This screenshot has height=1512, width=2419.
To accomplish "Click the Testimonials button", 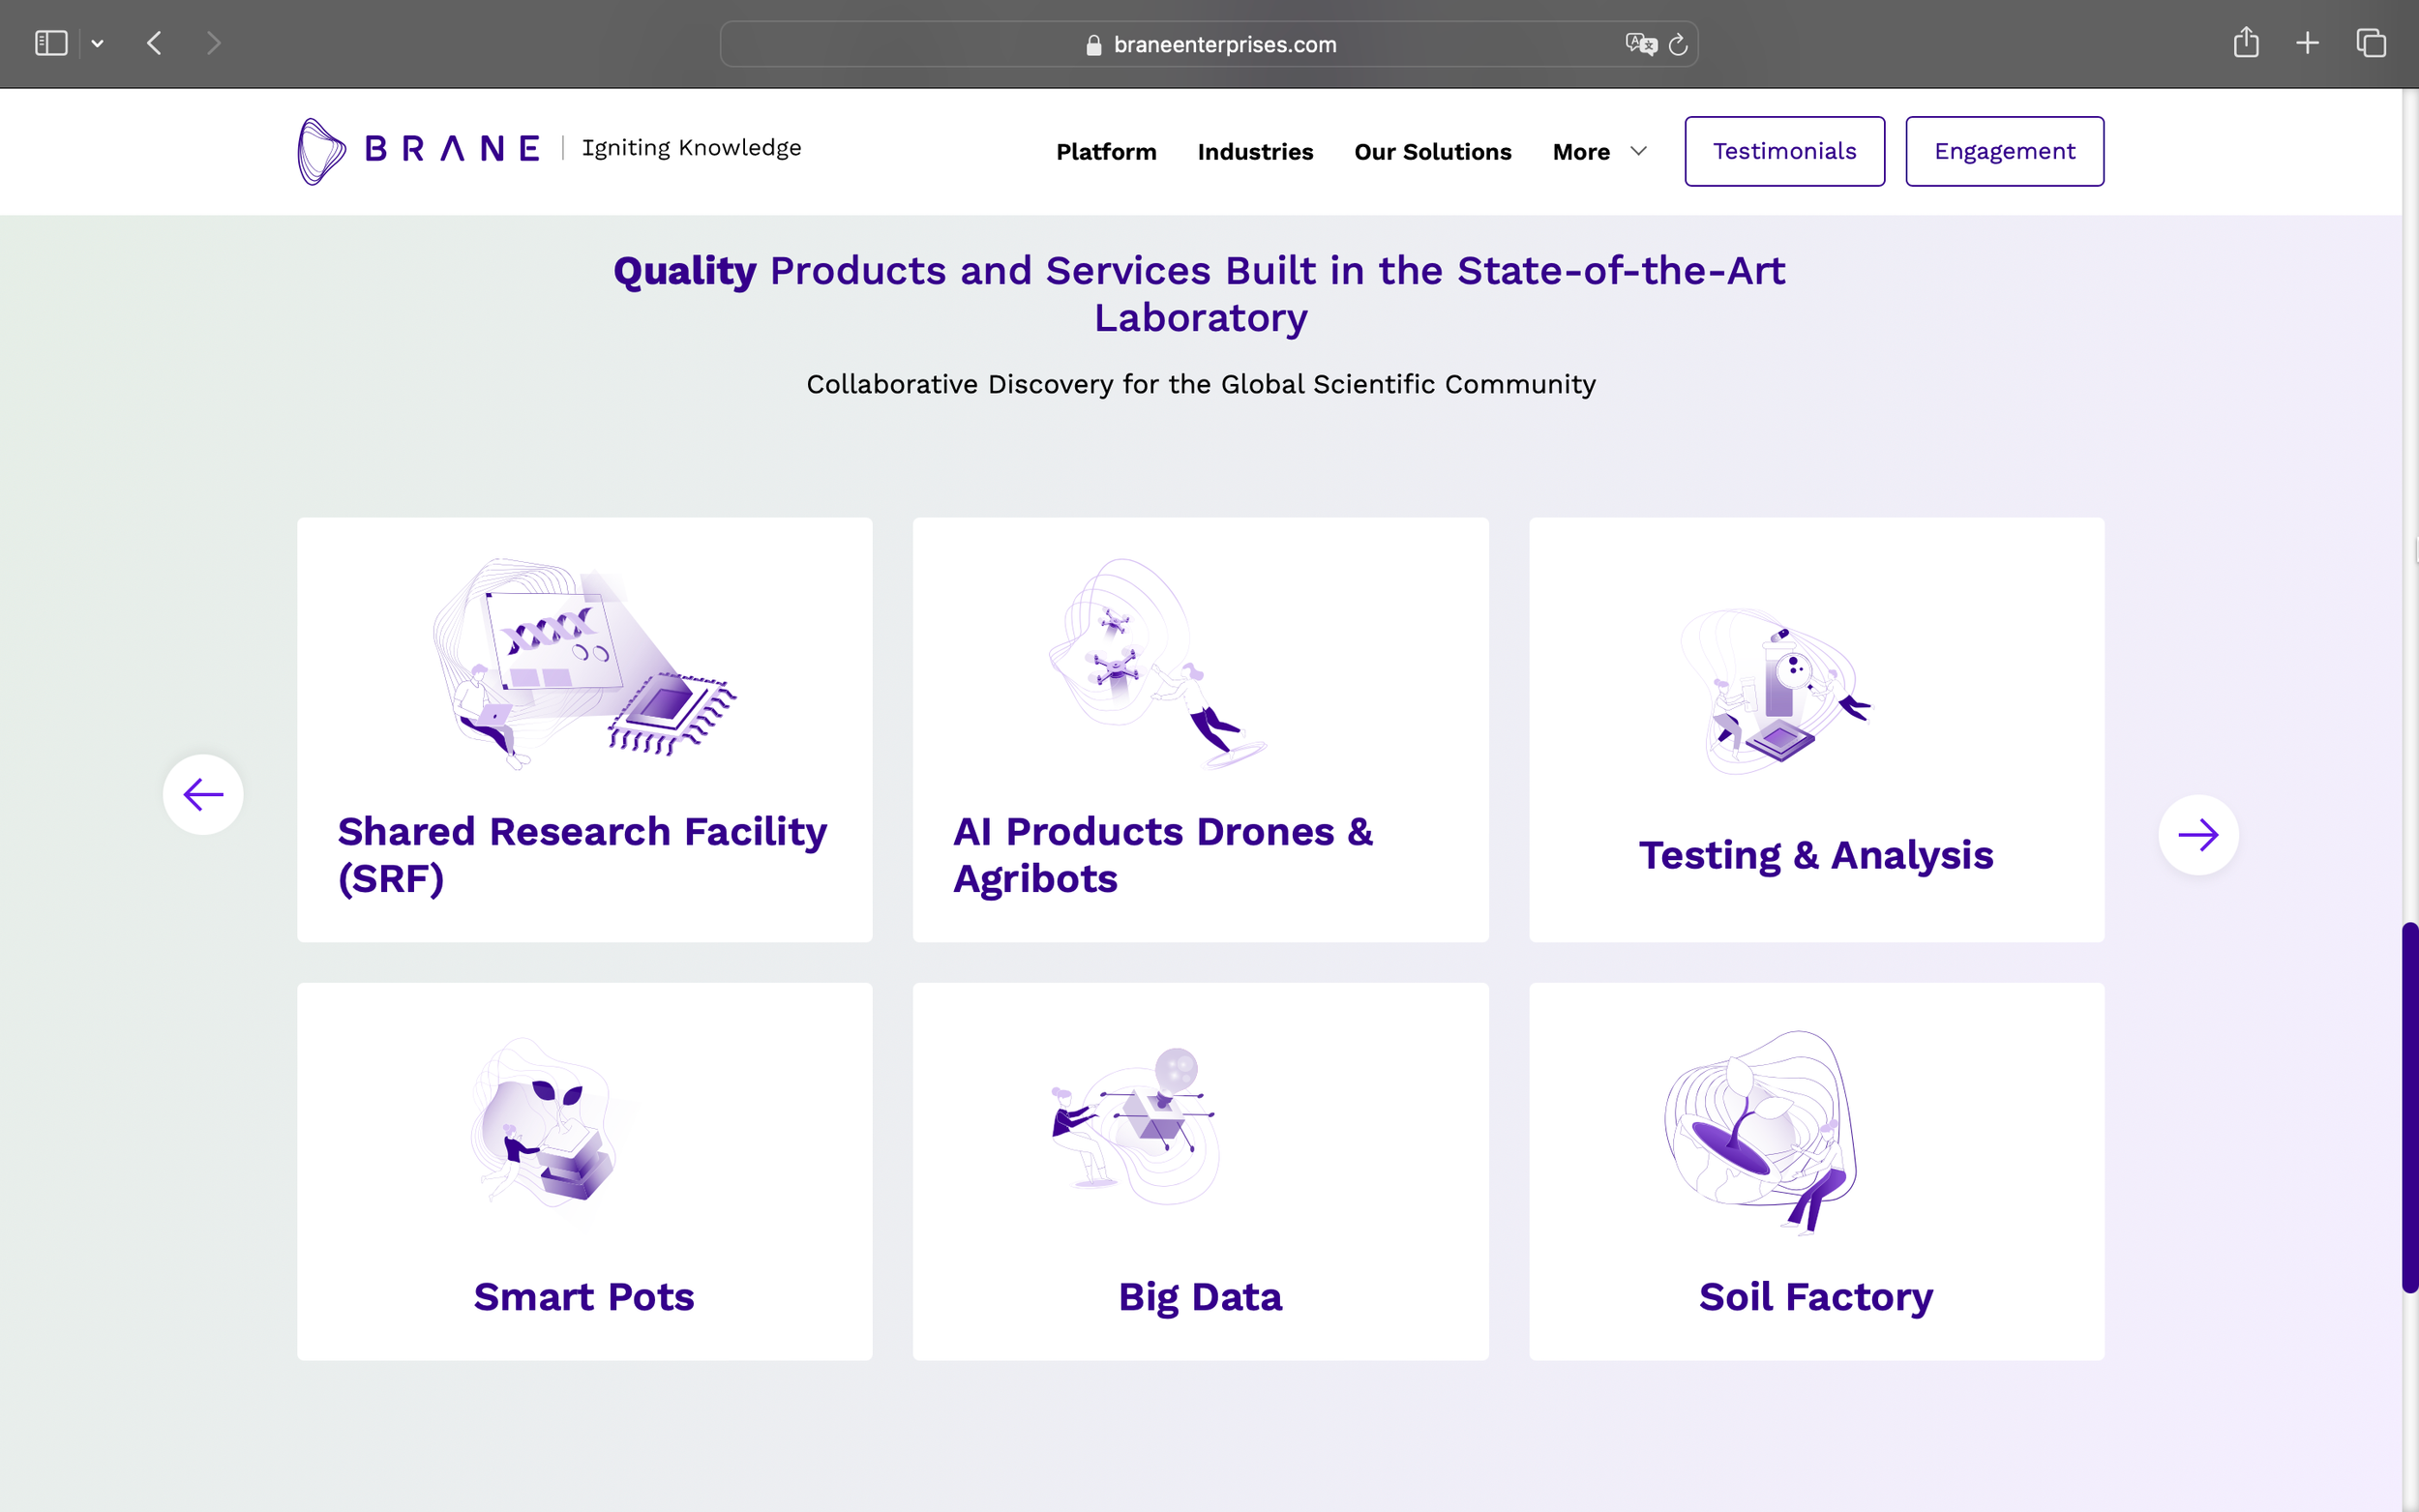I will tap(1784, 151).
